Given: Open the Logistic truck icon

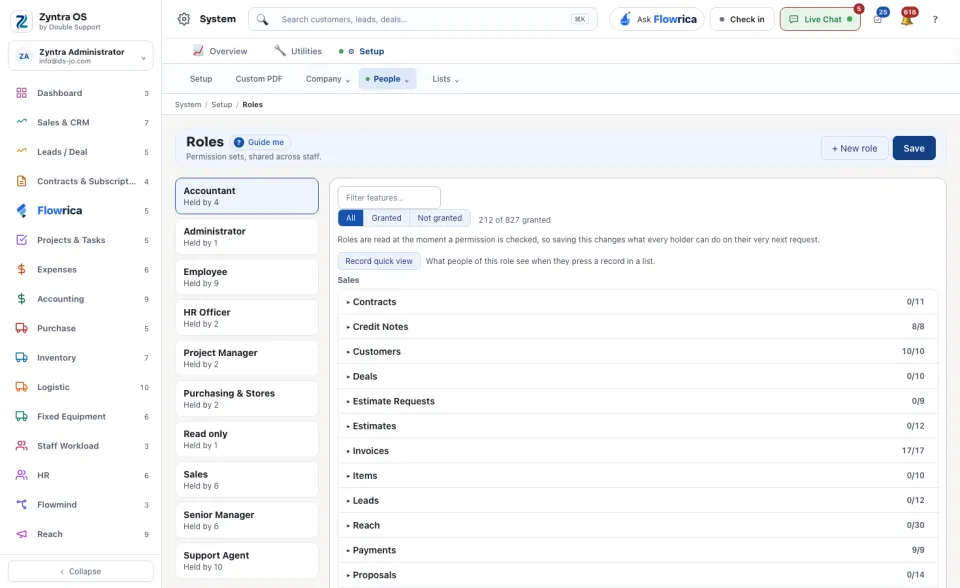Looking at the screenshot, I should 21,387.
